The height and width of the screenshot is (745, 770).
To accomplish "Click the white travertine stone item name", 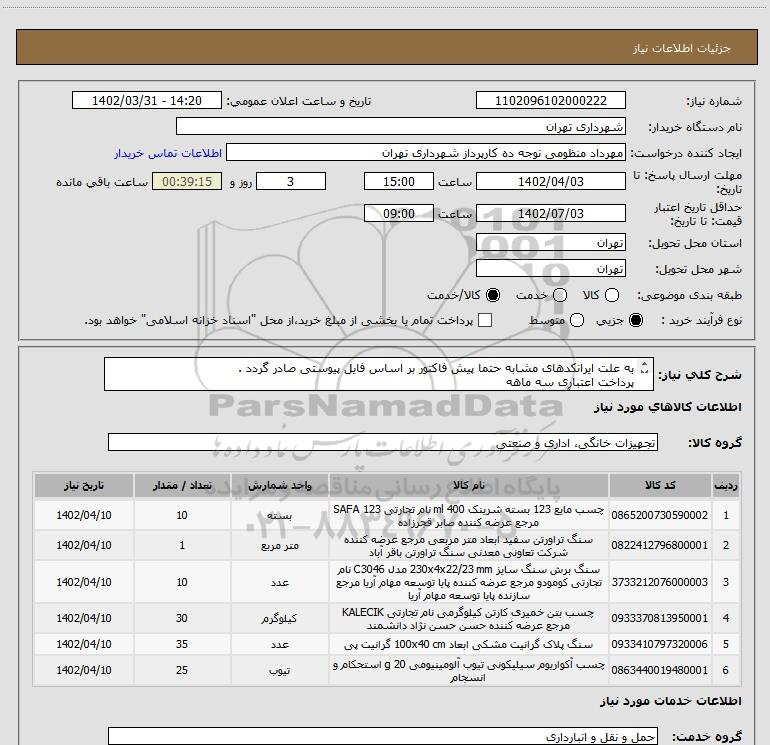I will click(x=468, y=546).
